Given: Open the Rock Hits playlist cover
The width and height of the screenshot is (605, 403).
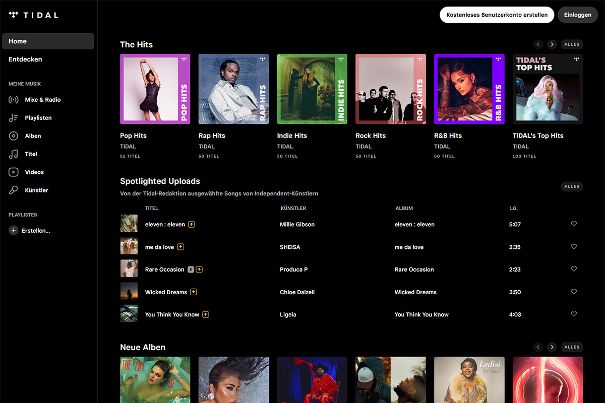Looking at the screenshot, I should click(x=391, y=89).
